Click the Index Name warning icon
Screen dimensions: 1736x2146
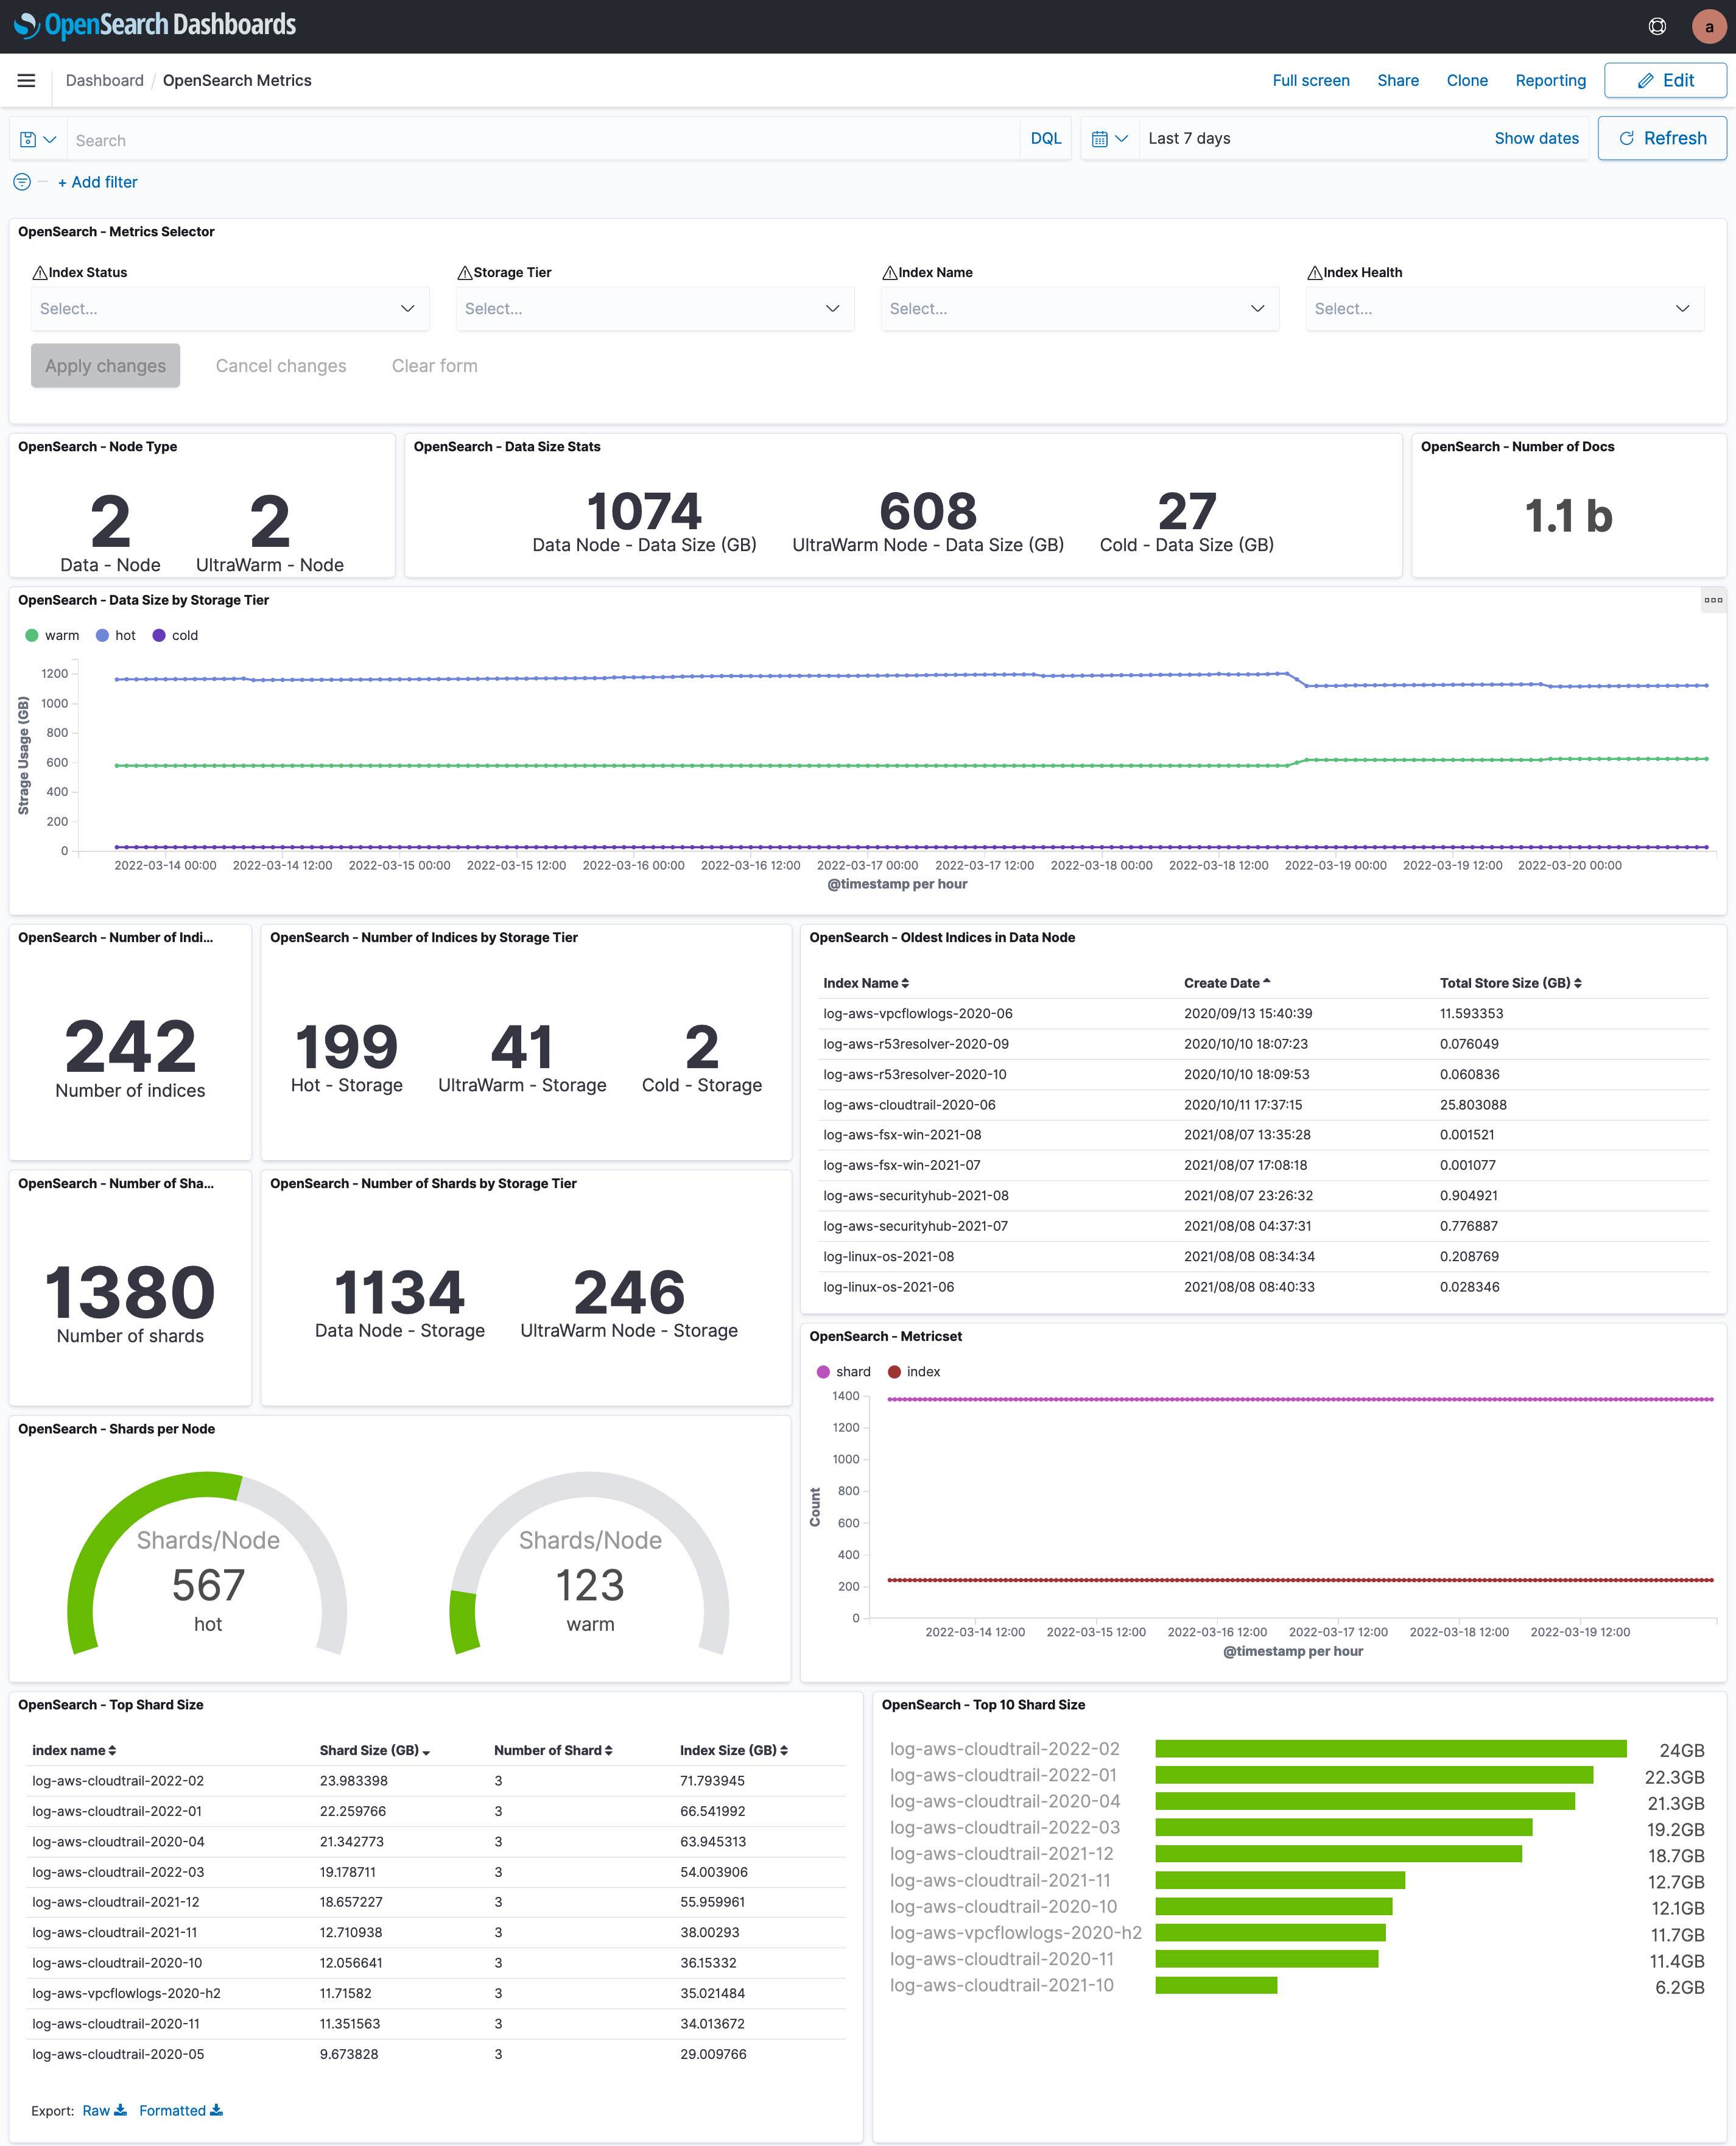click(890, 272)
